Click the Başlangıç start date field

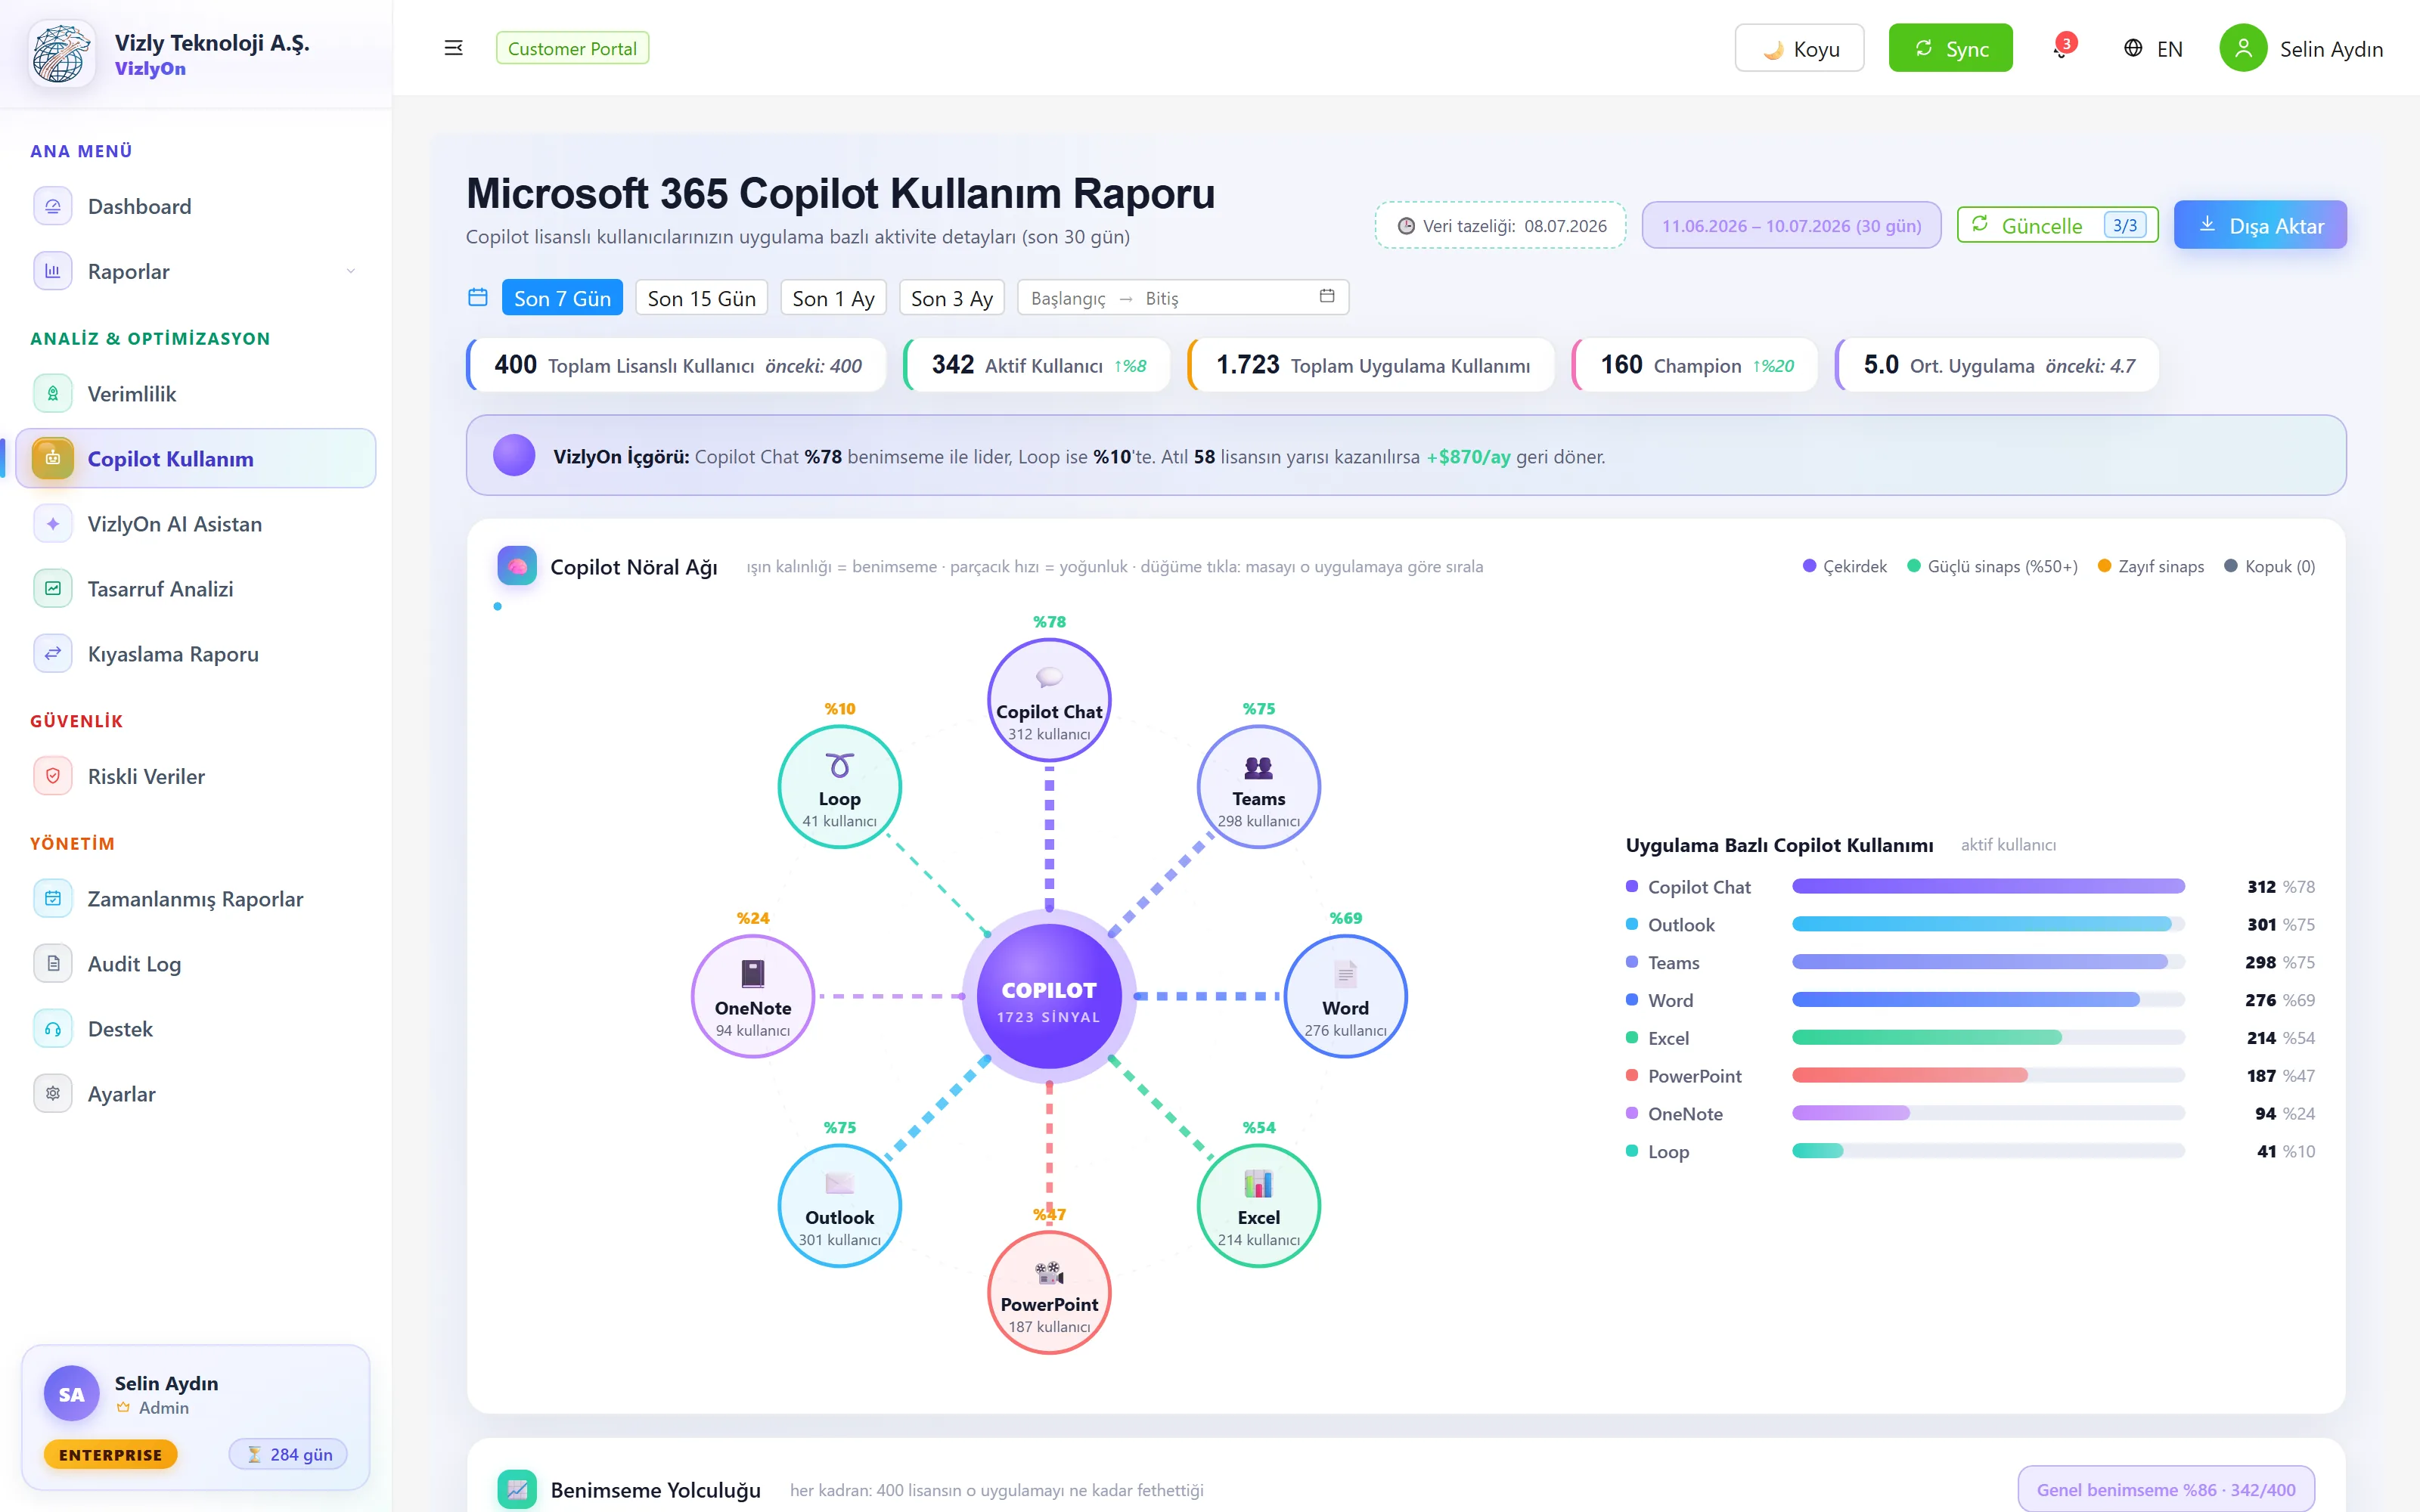[1068, 298]
